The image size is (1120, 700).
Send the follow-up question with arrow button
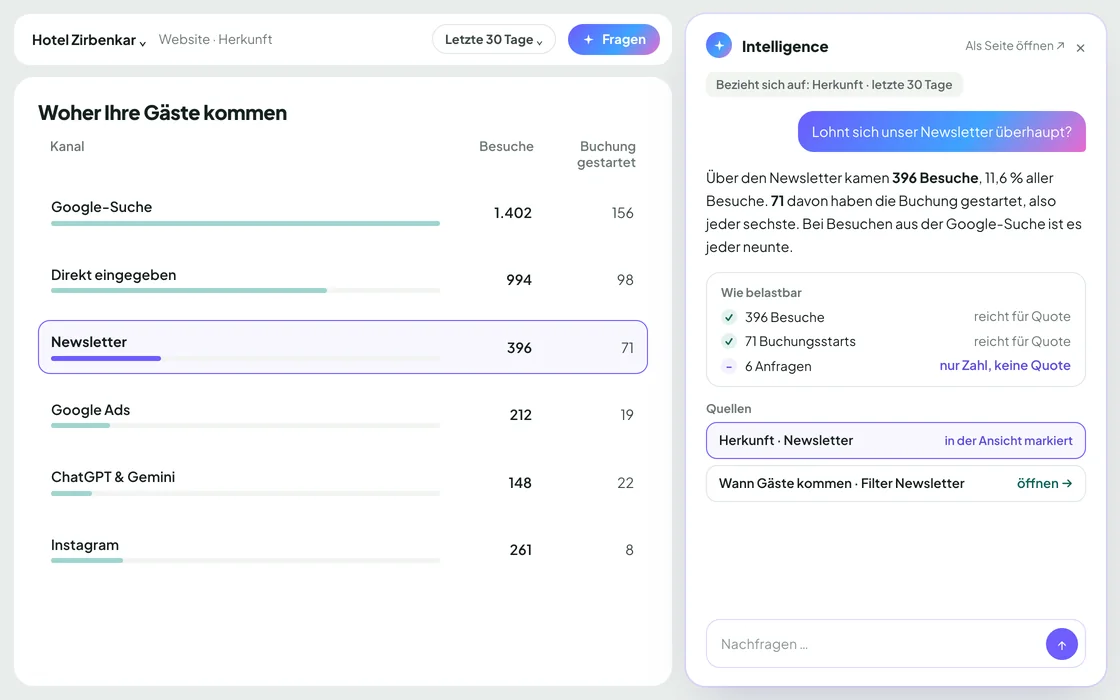pyautogui.click(x=1061, y=644)
